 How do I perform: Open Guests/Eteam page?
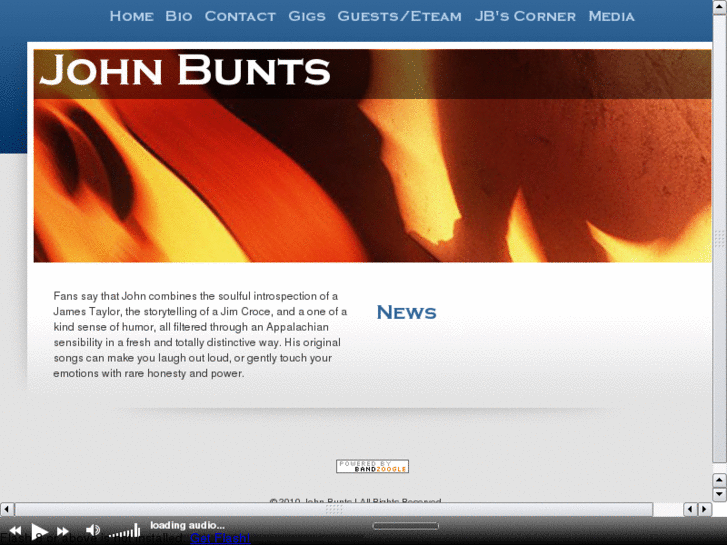(x=399, y=16)
